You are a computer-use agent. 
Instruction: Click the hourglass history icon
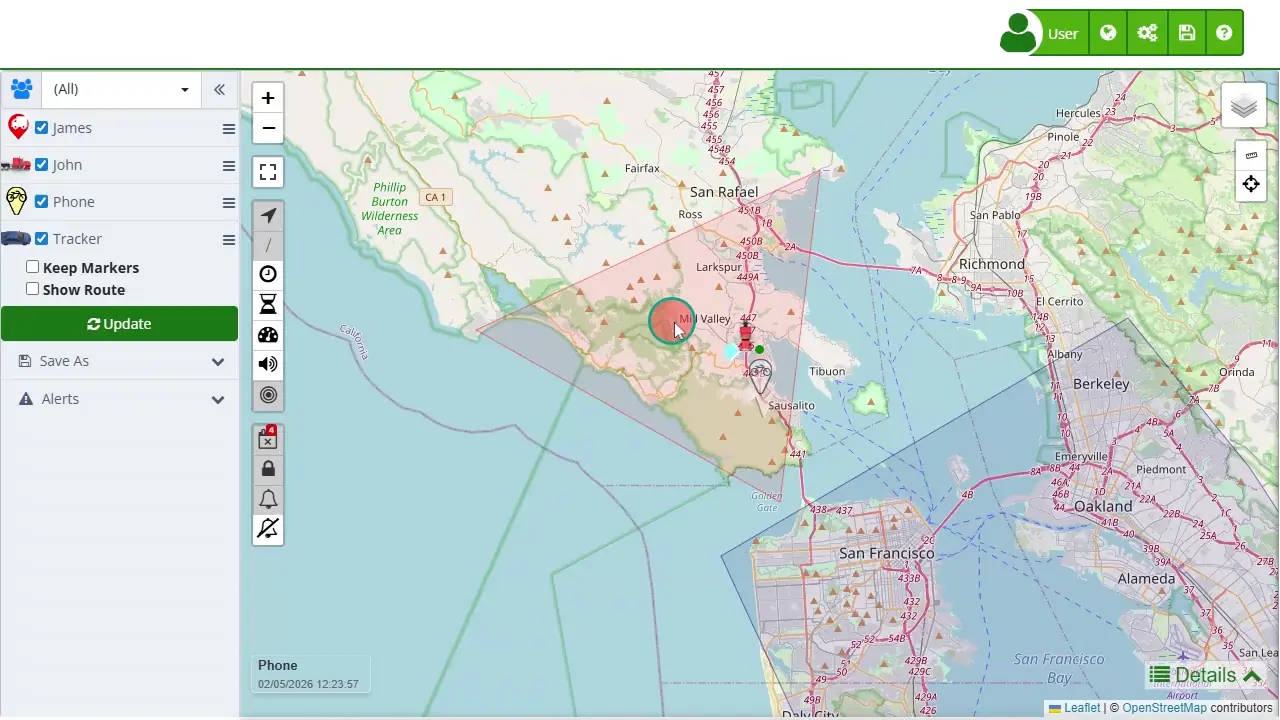(268, 303)
